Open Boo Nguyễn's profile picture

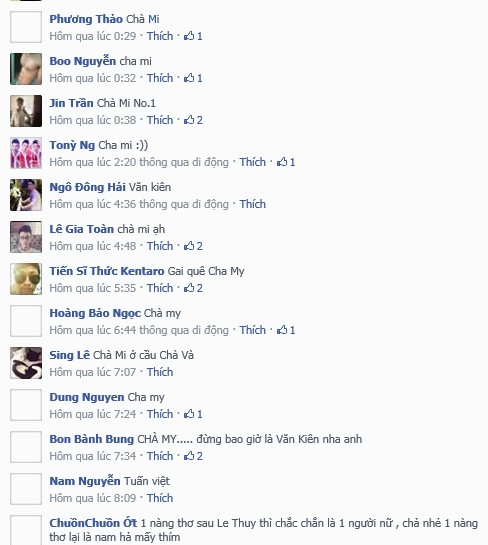pos(26,69)
